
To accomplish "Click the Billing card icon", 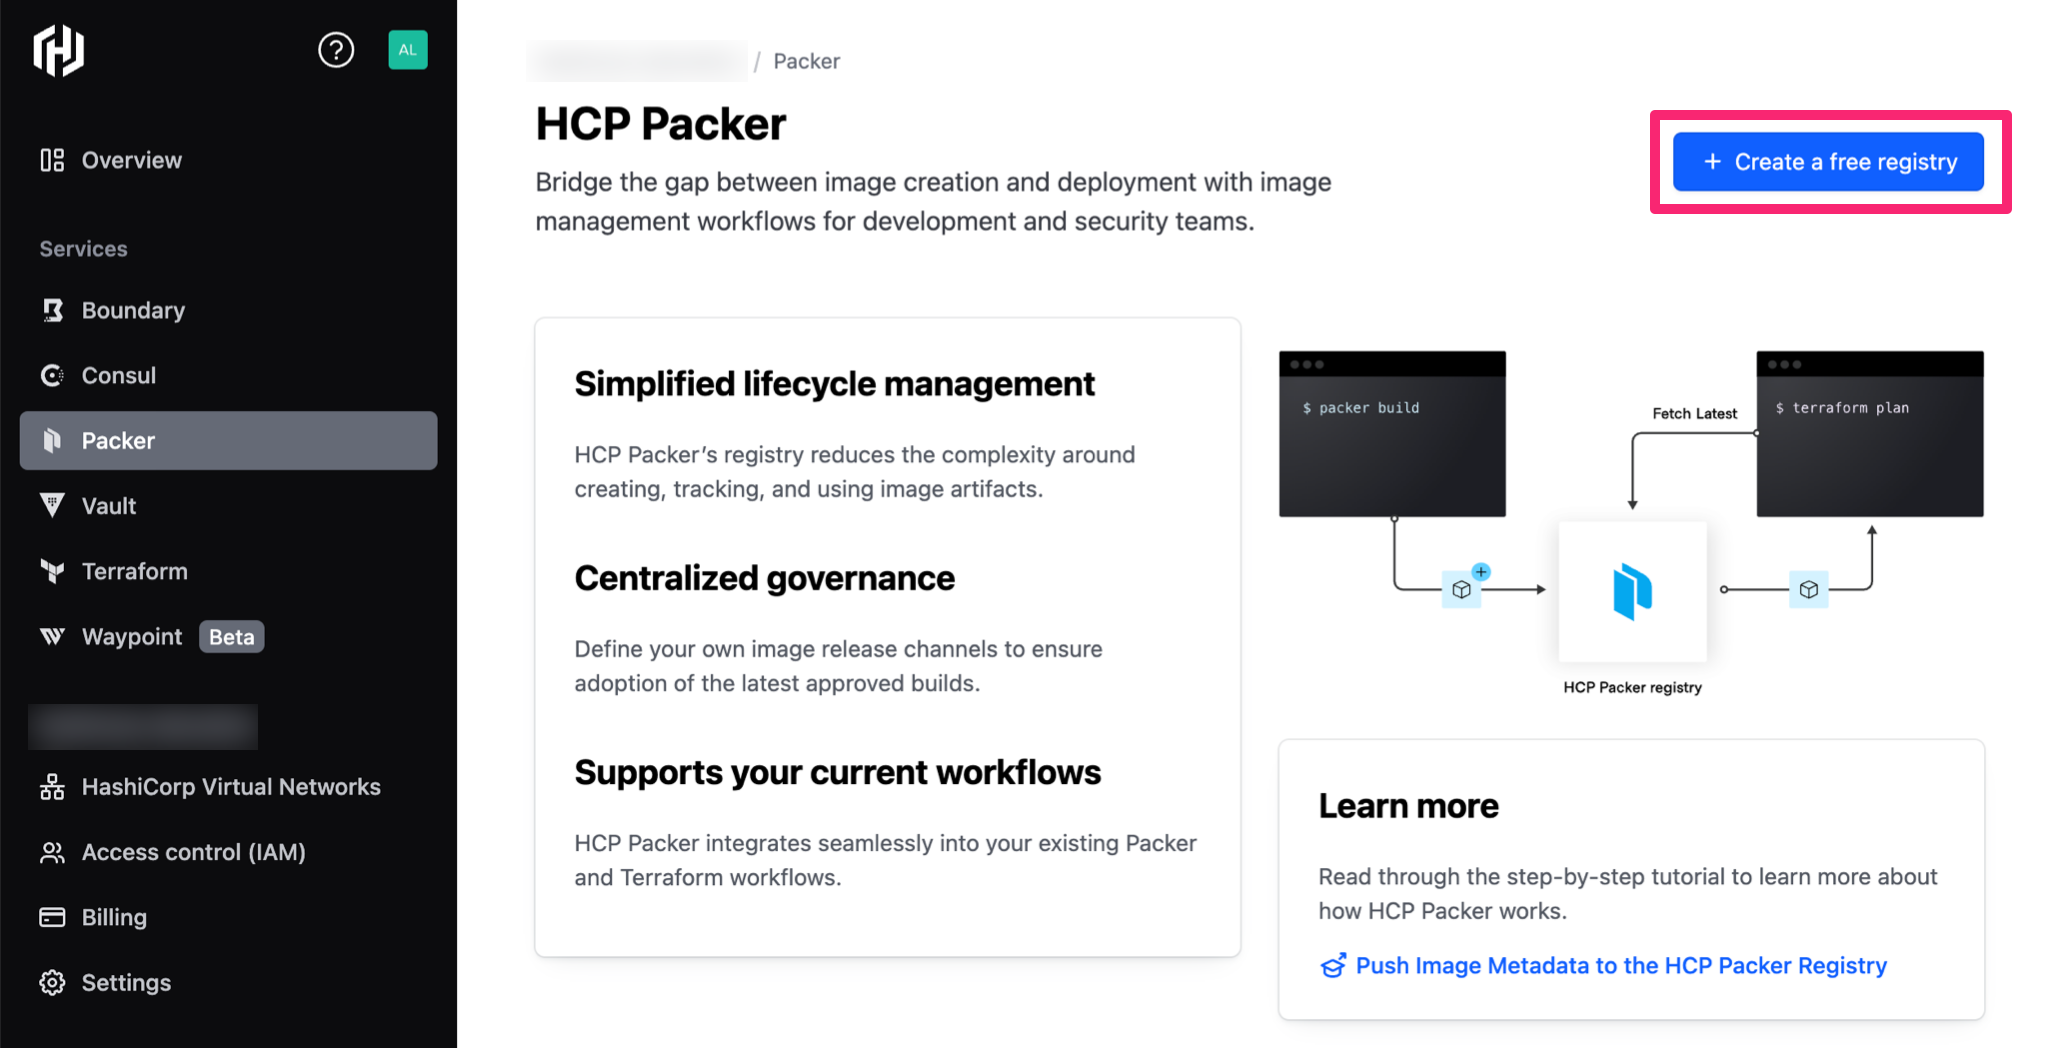I will pos(52,917).
